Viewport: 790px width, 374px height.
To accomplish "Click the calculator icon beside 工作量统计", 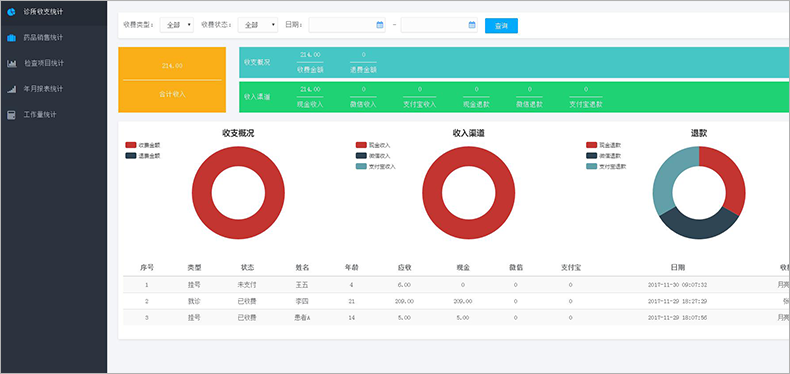I will click(11, 115).
